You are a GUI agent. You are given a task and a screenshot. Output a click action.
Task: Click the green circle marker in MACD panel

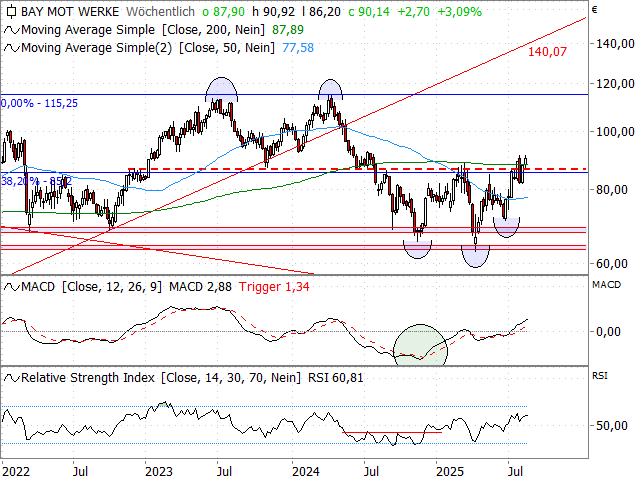pyautogui.click(x=420, y=345)
